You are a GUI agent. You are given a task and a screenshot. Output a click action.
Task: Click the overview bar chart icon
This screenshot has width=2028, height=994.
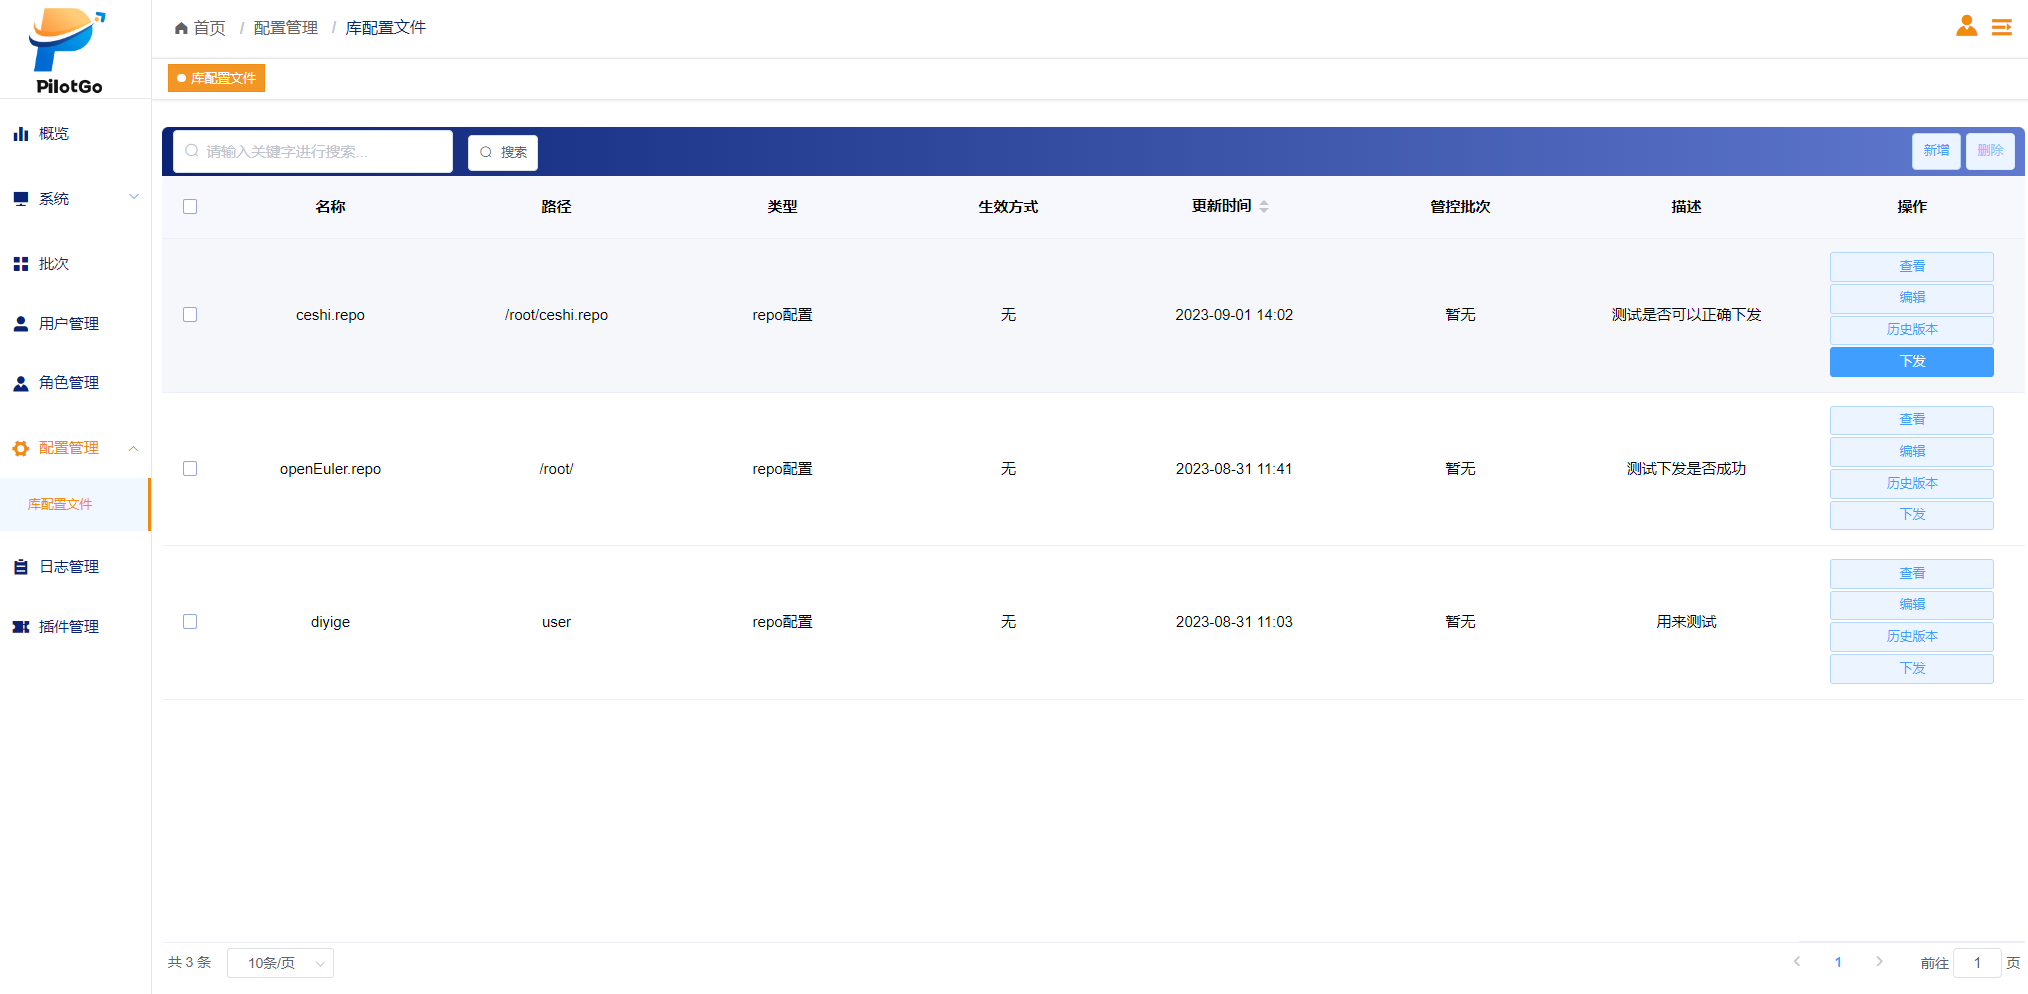(x=20, y=134)
